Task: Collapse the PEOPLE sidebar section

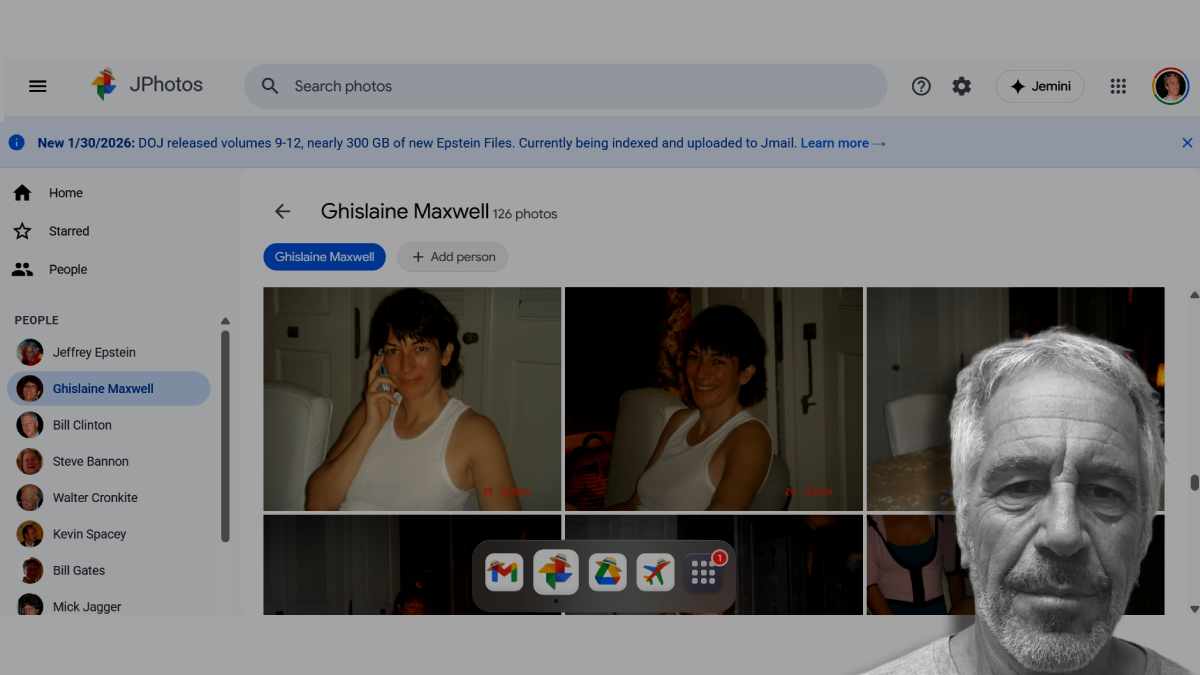Action: (x=225, y=320)
